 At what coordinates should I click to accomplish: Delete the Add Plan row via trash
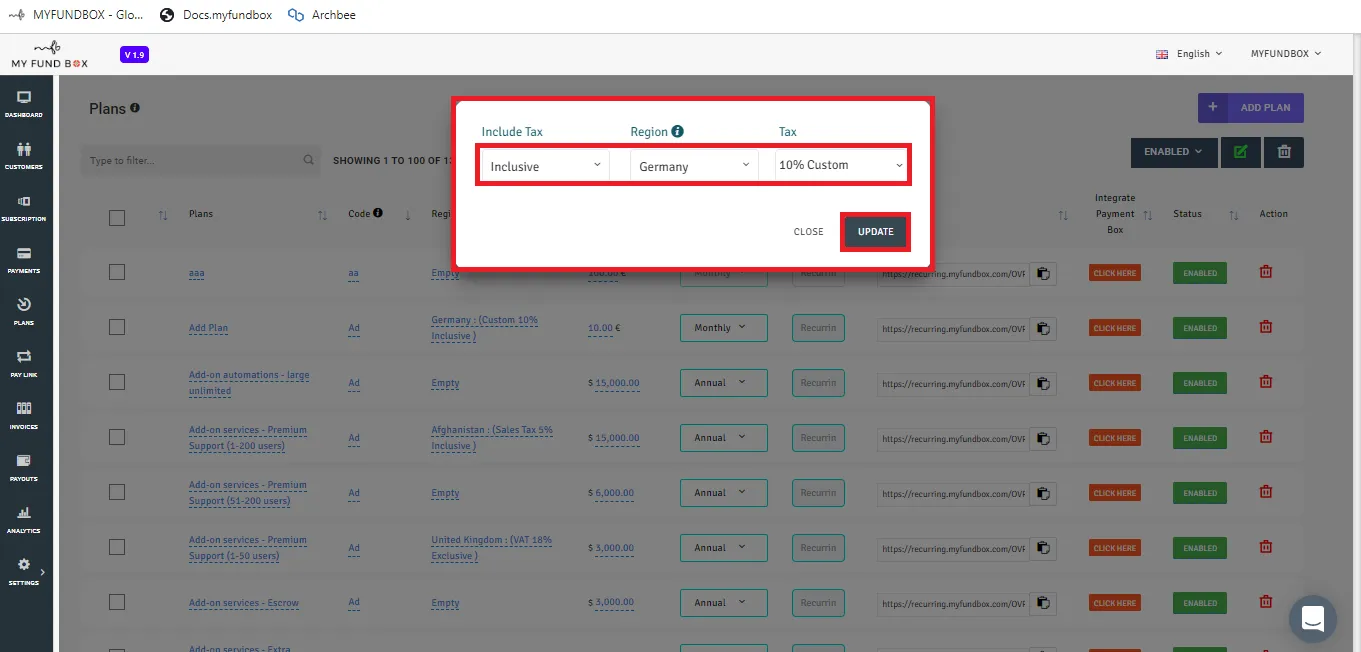(1266, 327)
